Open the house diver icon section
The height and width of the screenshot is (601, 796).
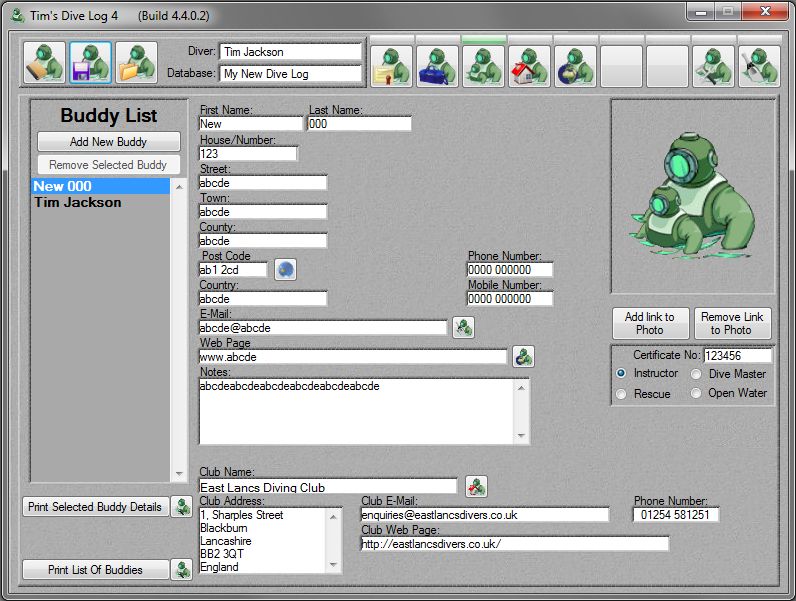coord(529,66)
